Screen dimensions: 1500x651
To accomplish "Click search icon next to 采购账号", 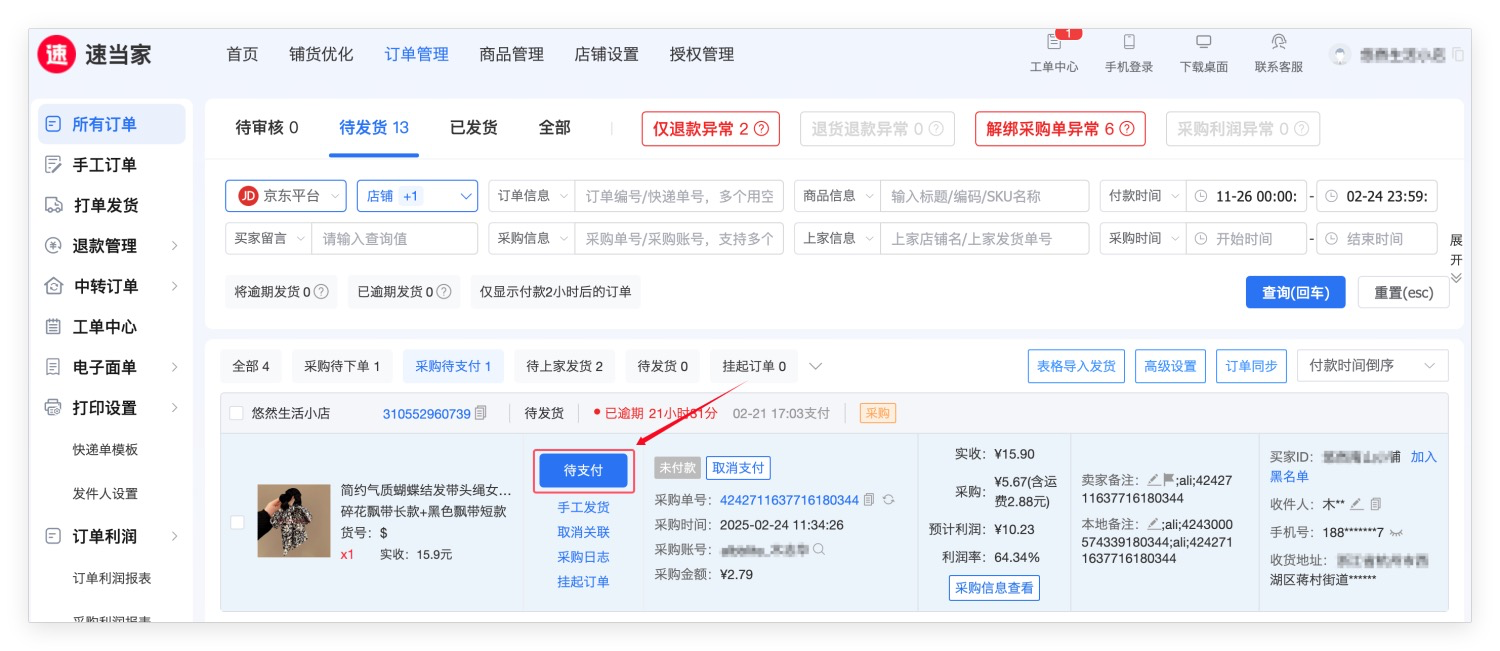I will pos(819,549).
